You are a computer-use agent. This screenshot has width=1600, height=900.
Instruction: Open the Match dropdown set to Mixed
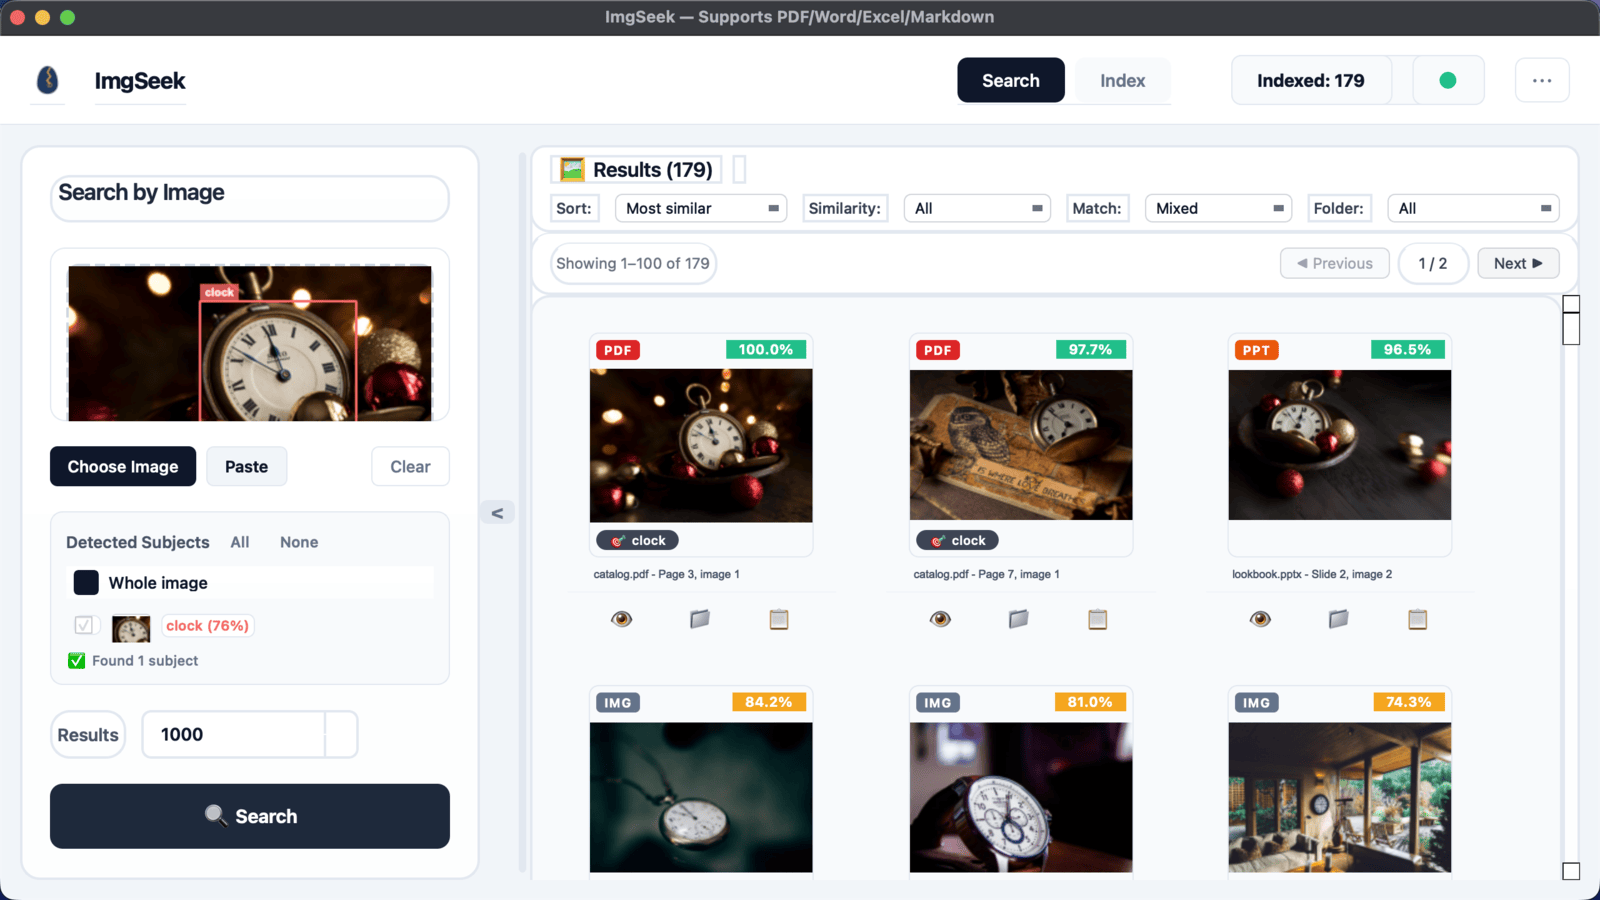coord(1218,208)
